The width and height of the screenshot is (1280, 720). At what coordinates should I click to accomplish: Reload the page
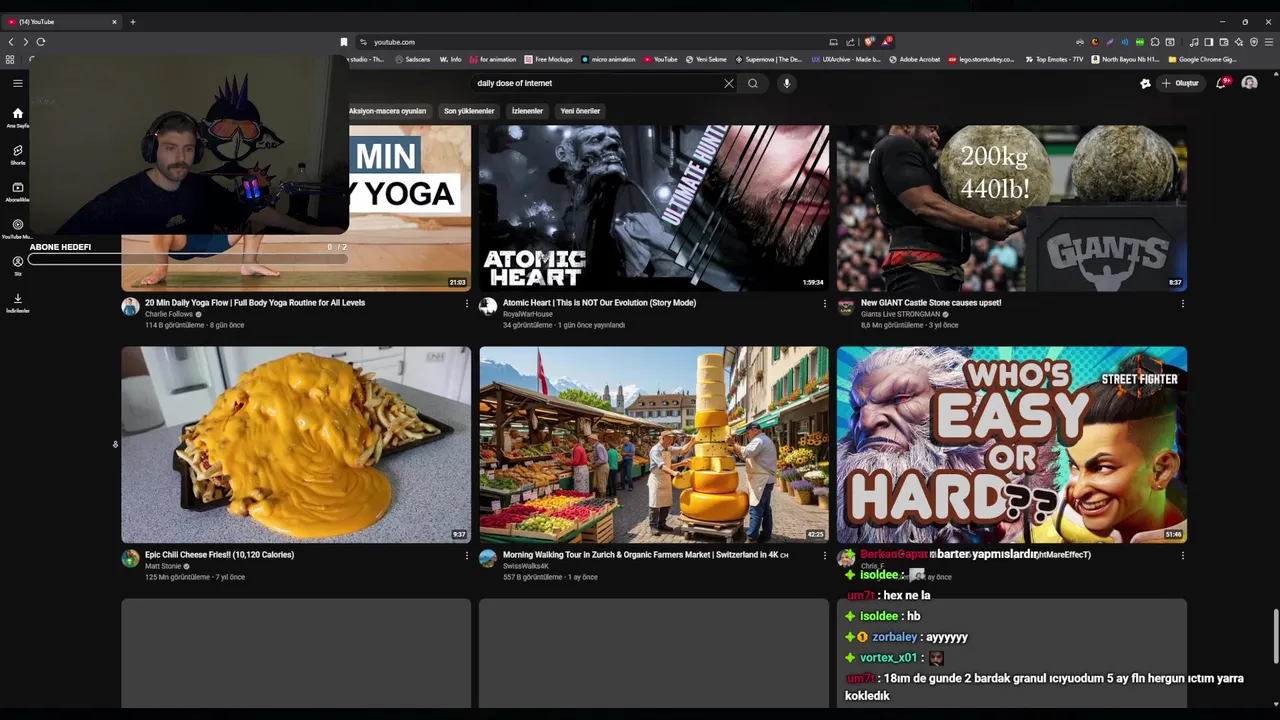[41, 42]
